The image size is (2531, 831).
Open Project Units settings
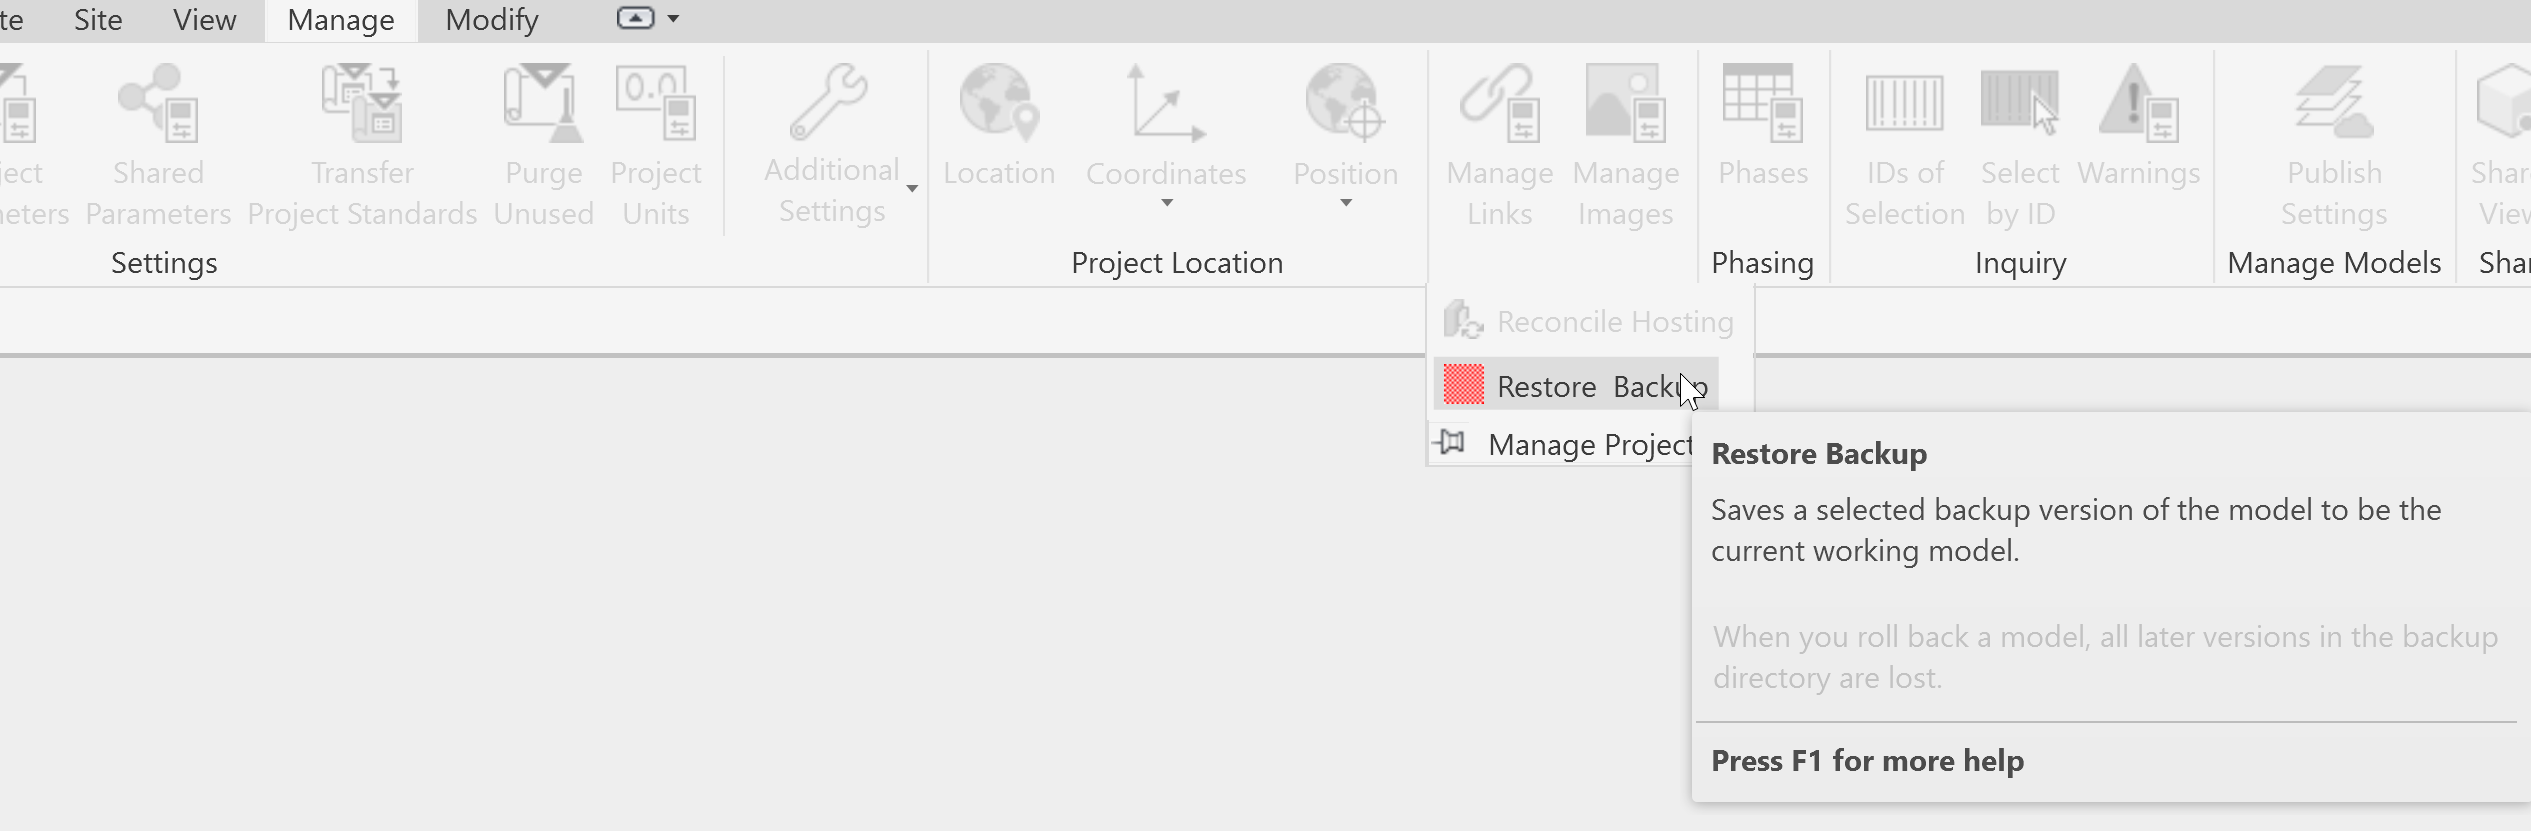[656, 140]
